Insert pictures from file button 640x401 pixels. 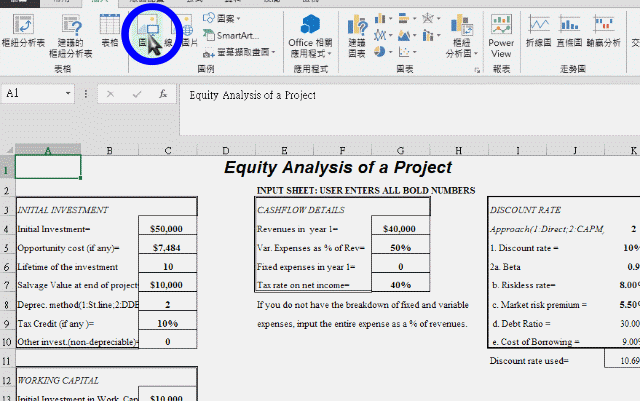tap(148, 31)
